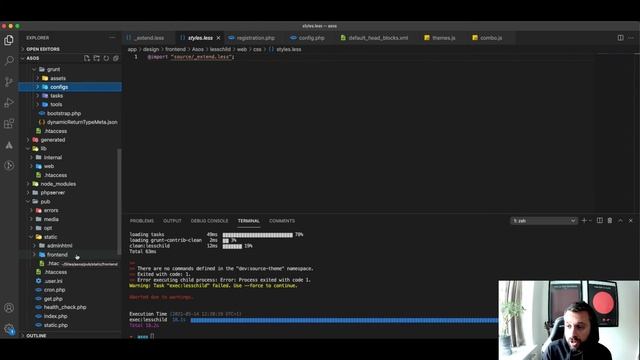
Task: Close the styles.less tab
Action: [x=218, y=38]
